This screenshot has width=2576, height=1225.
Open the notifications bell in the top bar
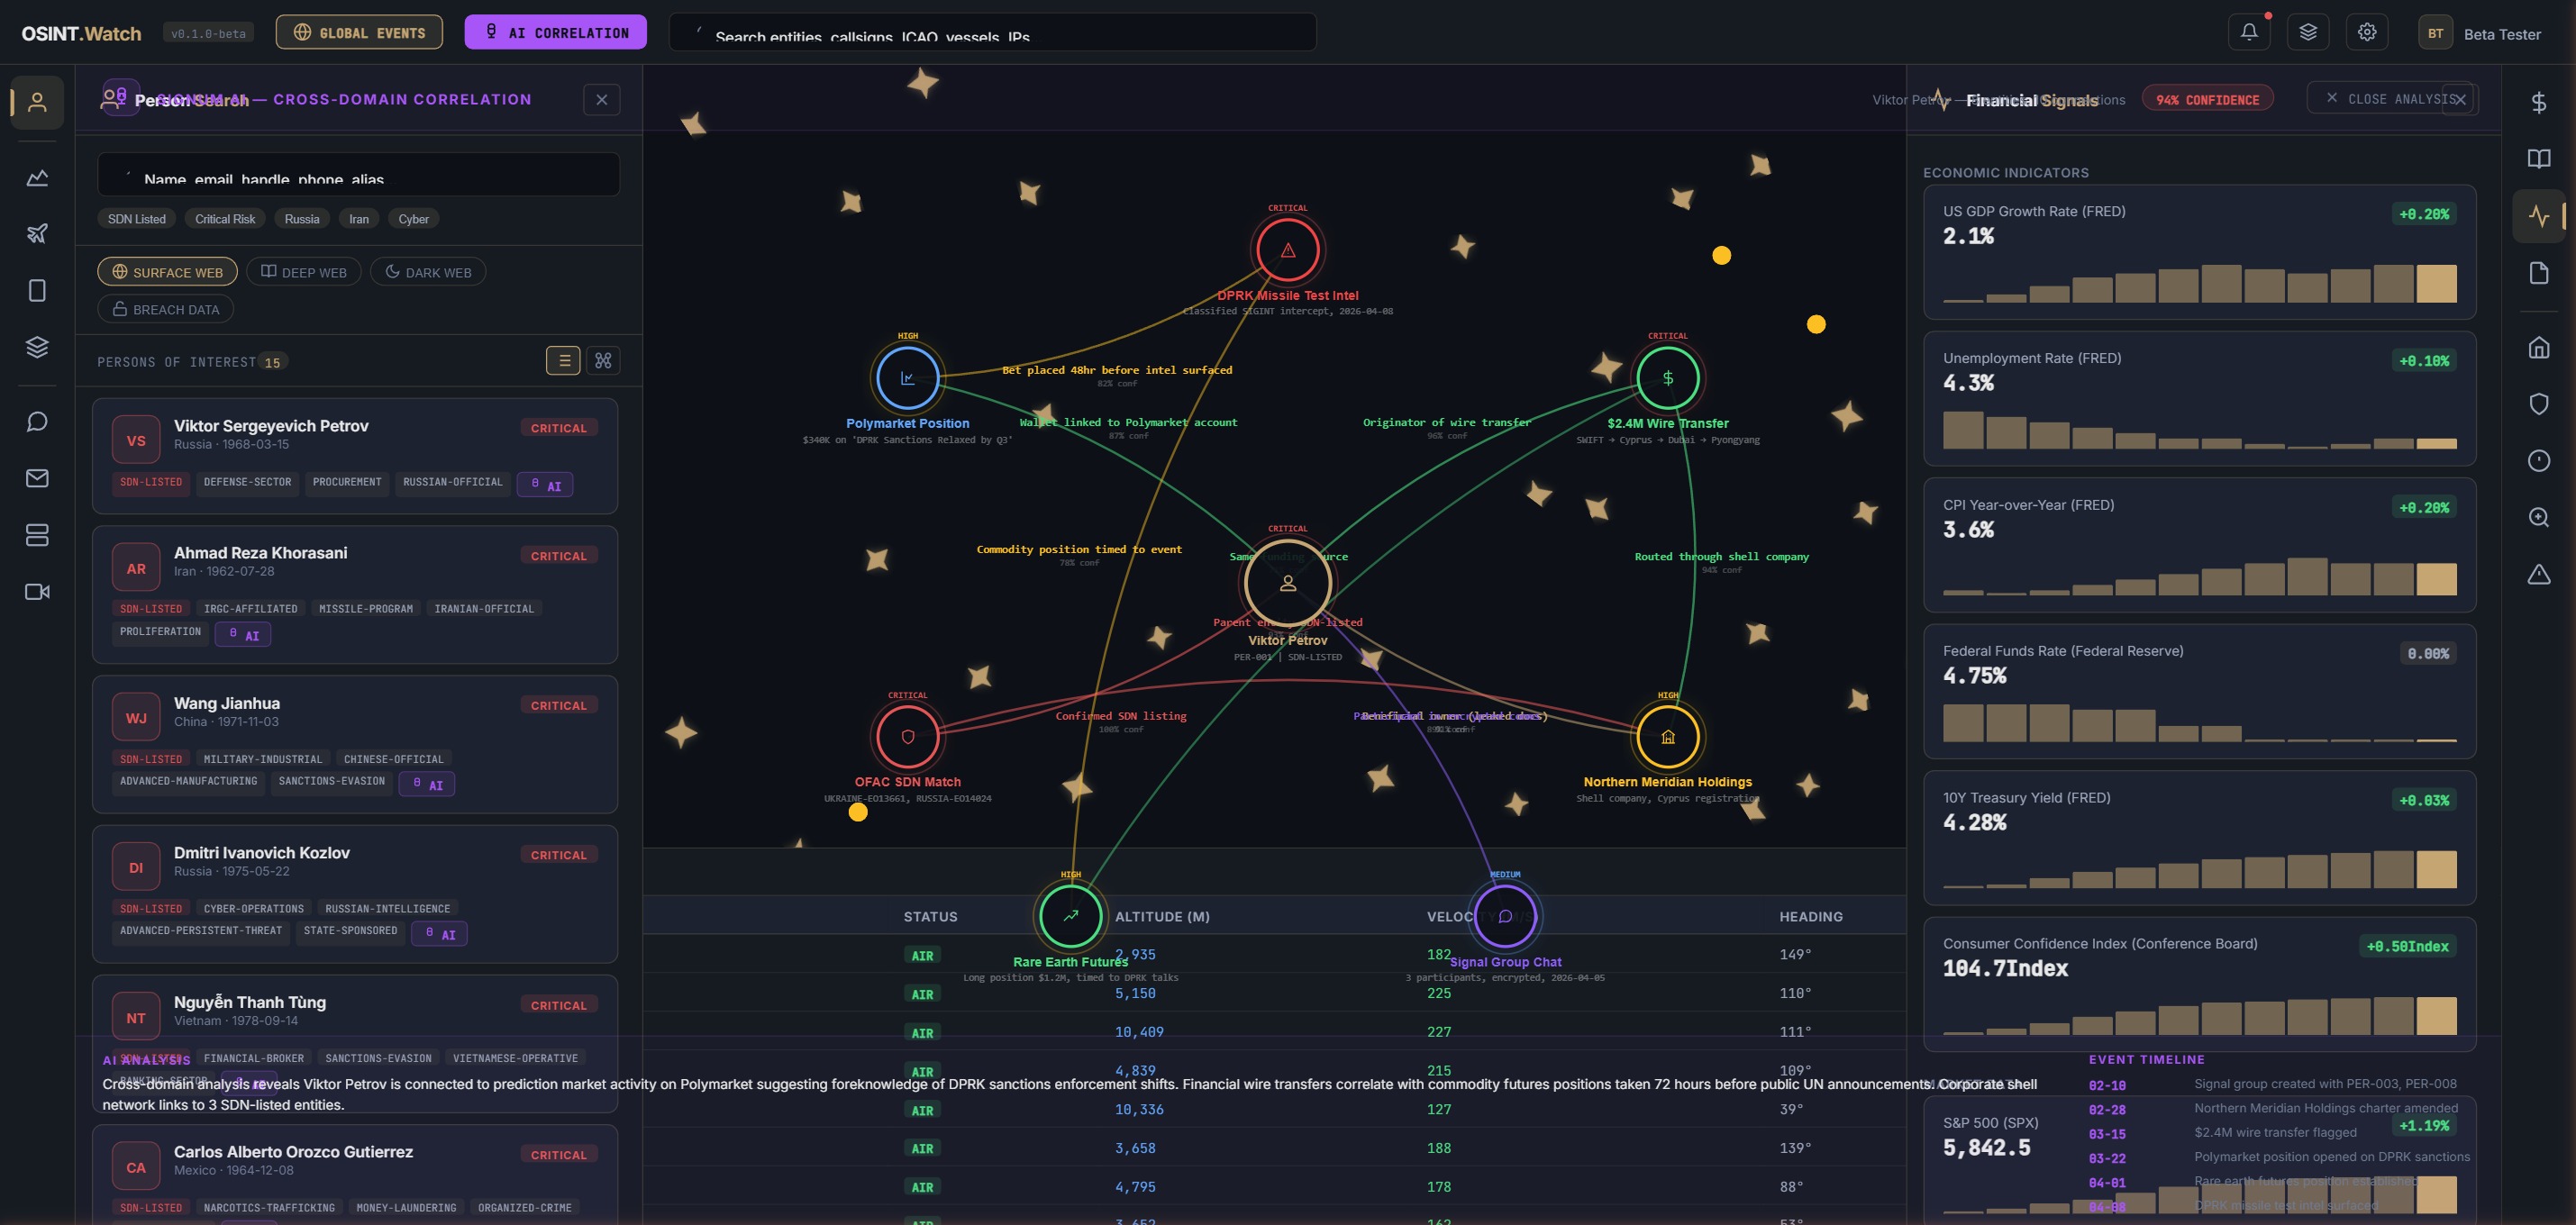pyautogui.click(x=2249, y=31)
